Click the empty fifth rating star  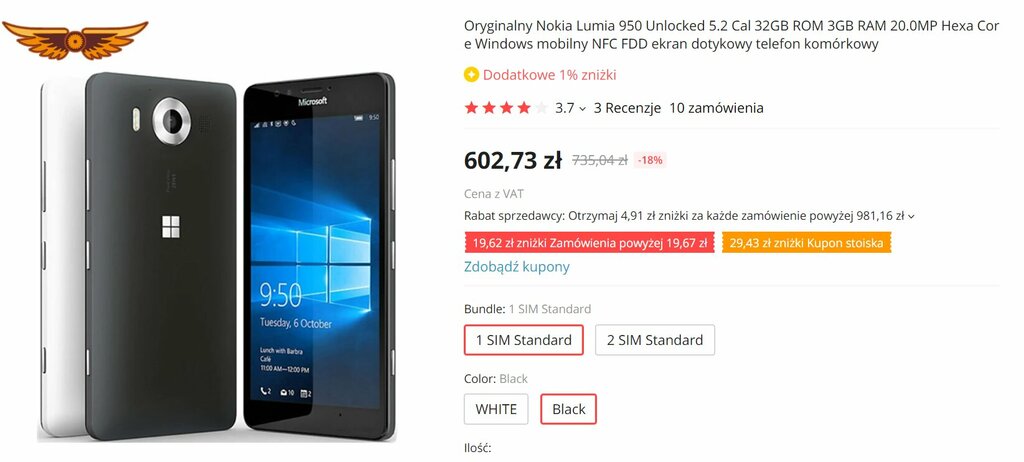[x=541, y=108]
